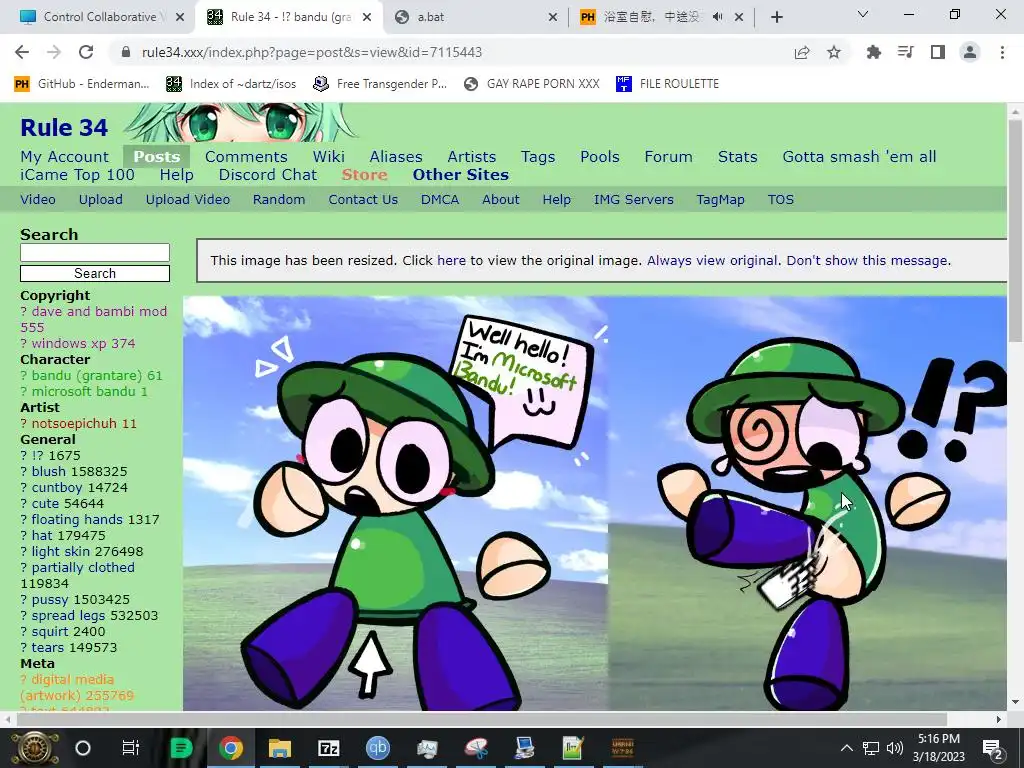The height and width of the screenshot is (768, 1024).
Task: Open the About page
Action: tap(501, 200)
